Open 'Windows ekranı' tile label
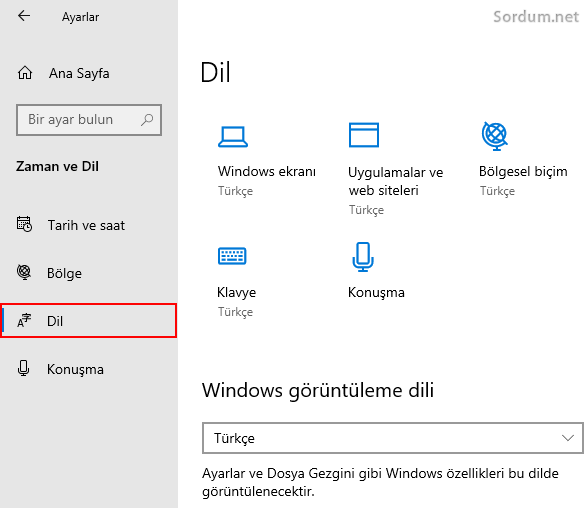 267,171
